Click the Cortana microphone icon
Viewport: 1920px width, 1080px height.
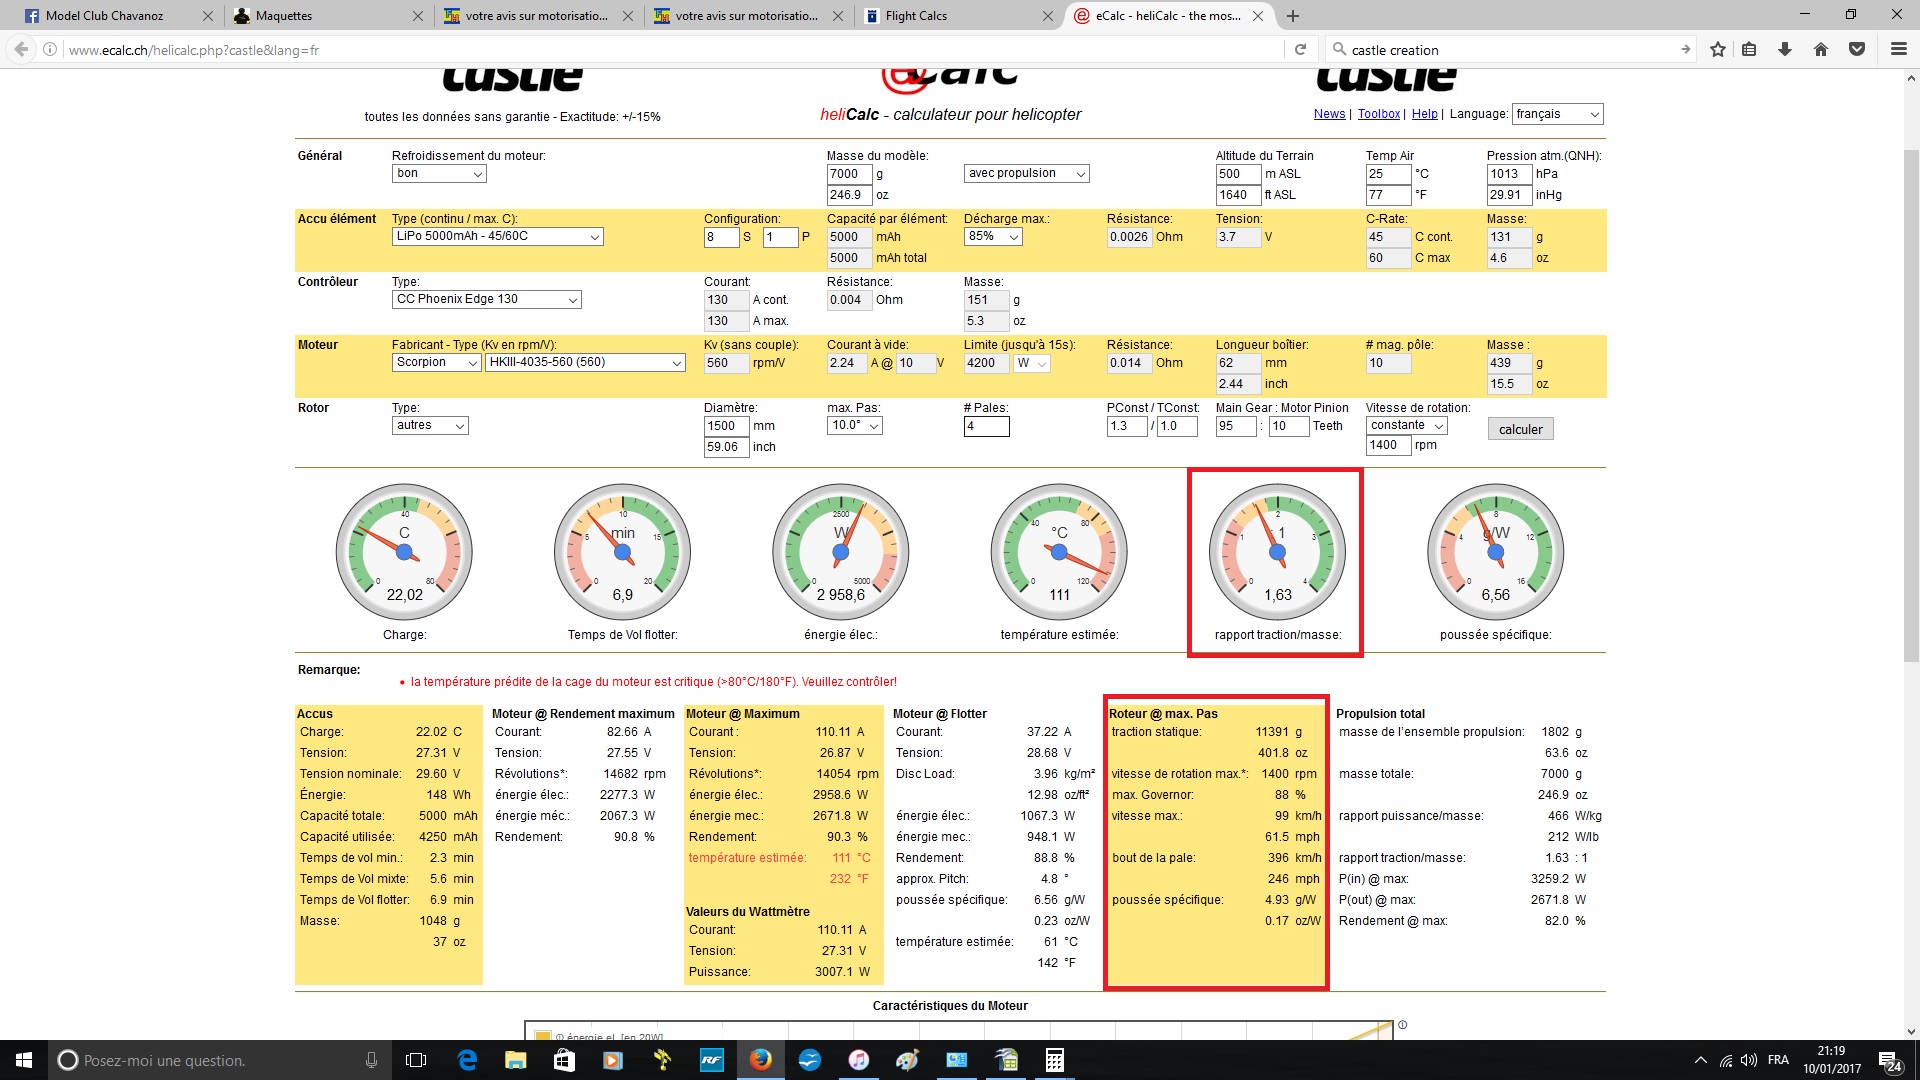point(371,1060)
